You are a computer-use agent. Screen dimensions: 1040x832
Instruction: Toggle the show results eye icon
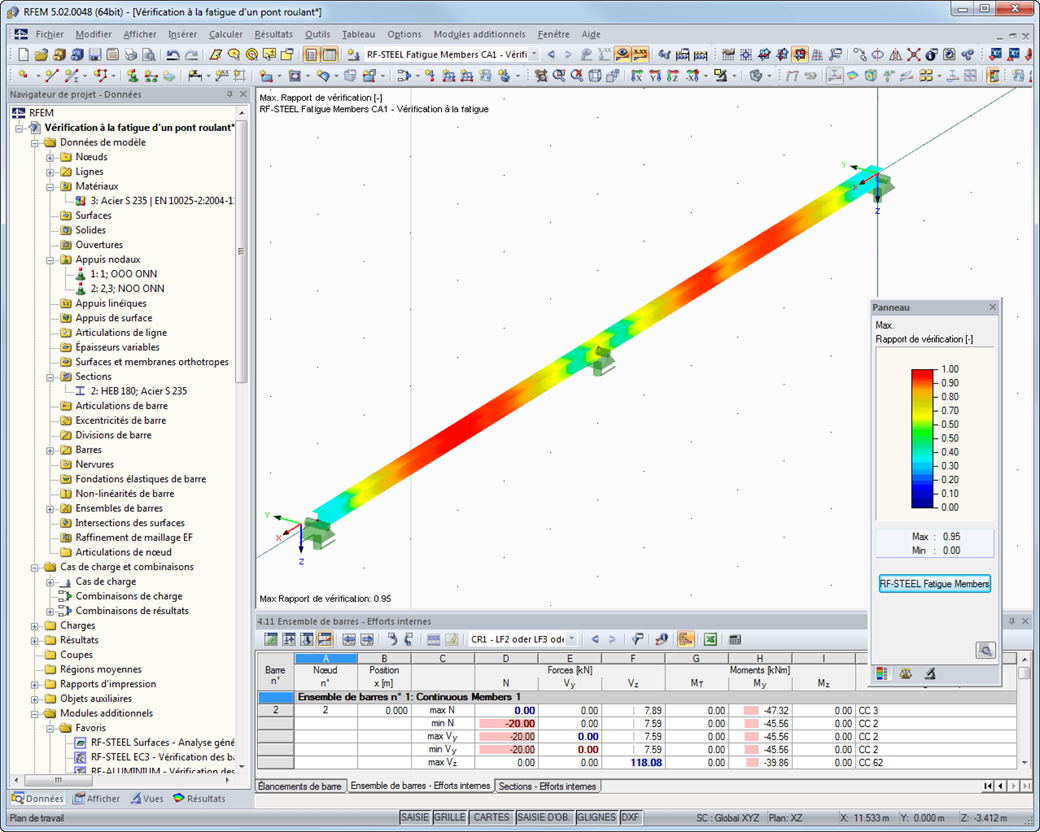pyautogui.click(x=622, y=54)
